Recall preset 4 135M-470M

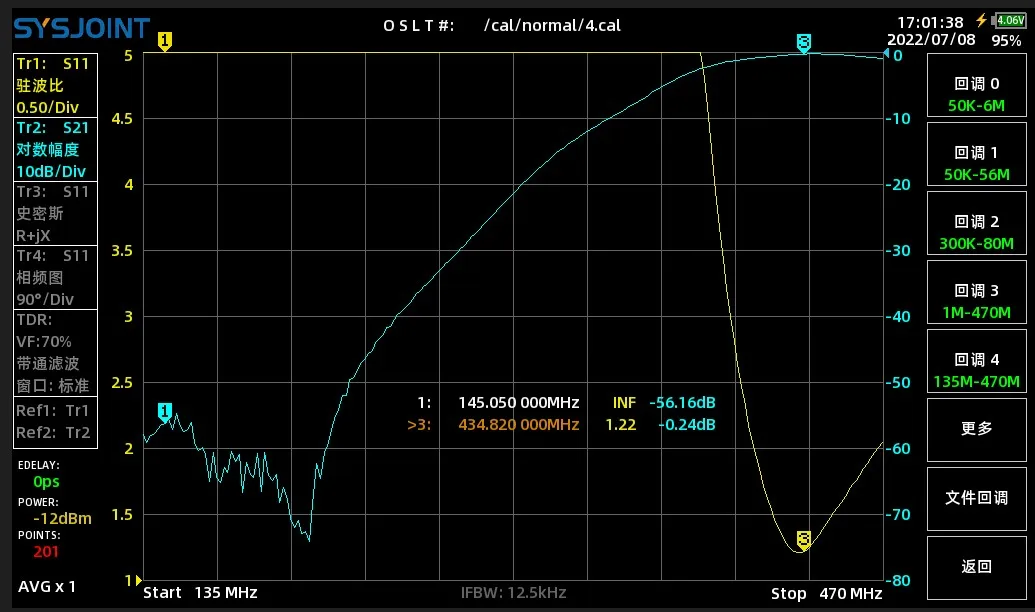(x=976, y=361)
